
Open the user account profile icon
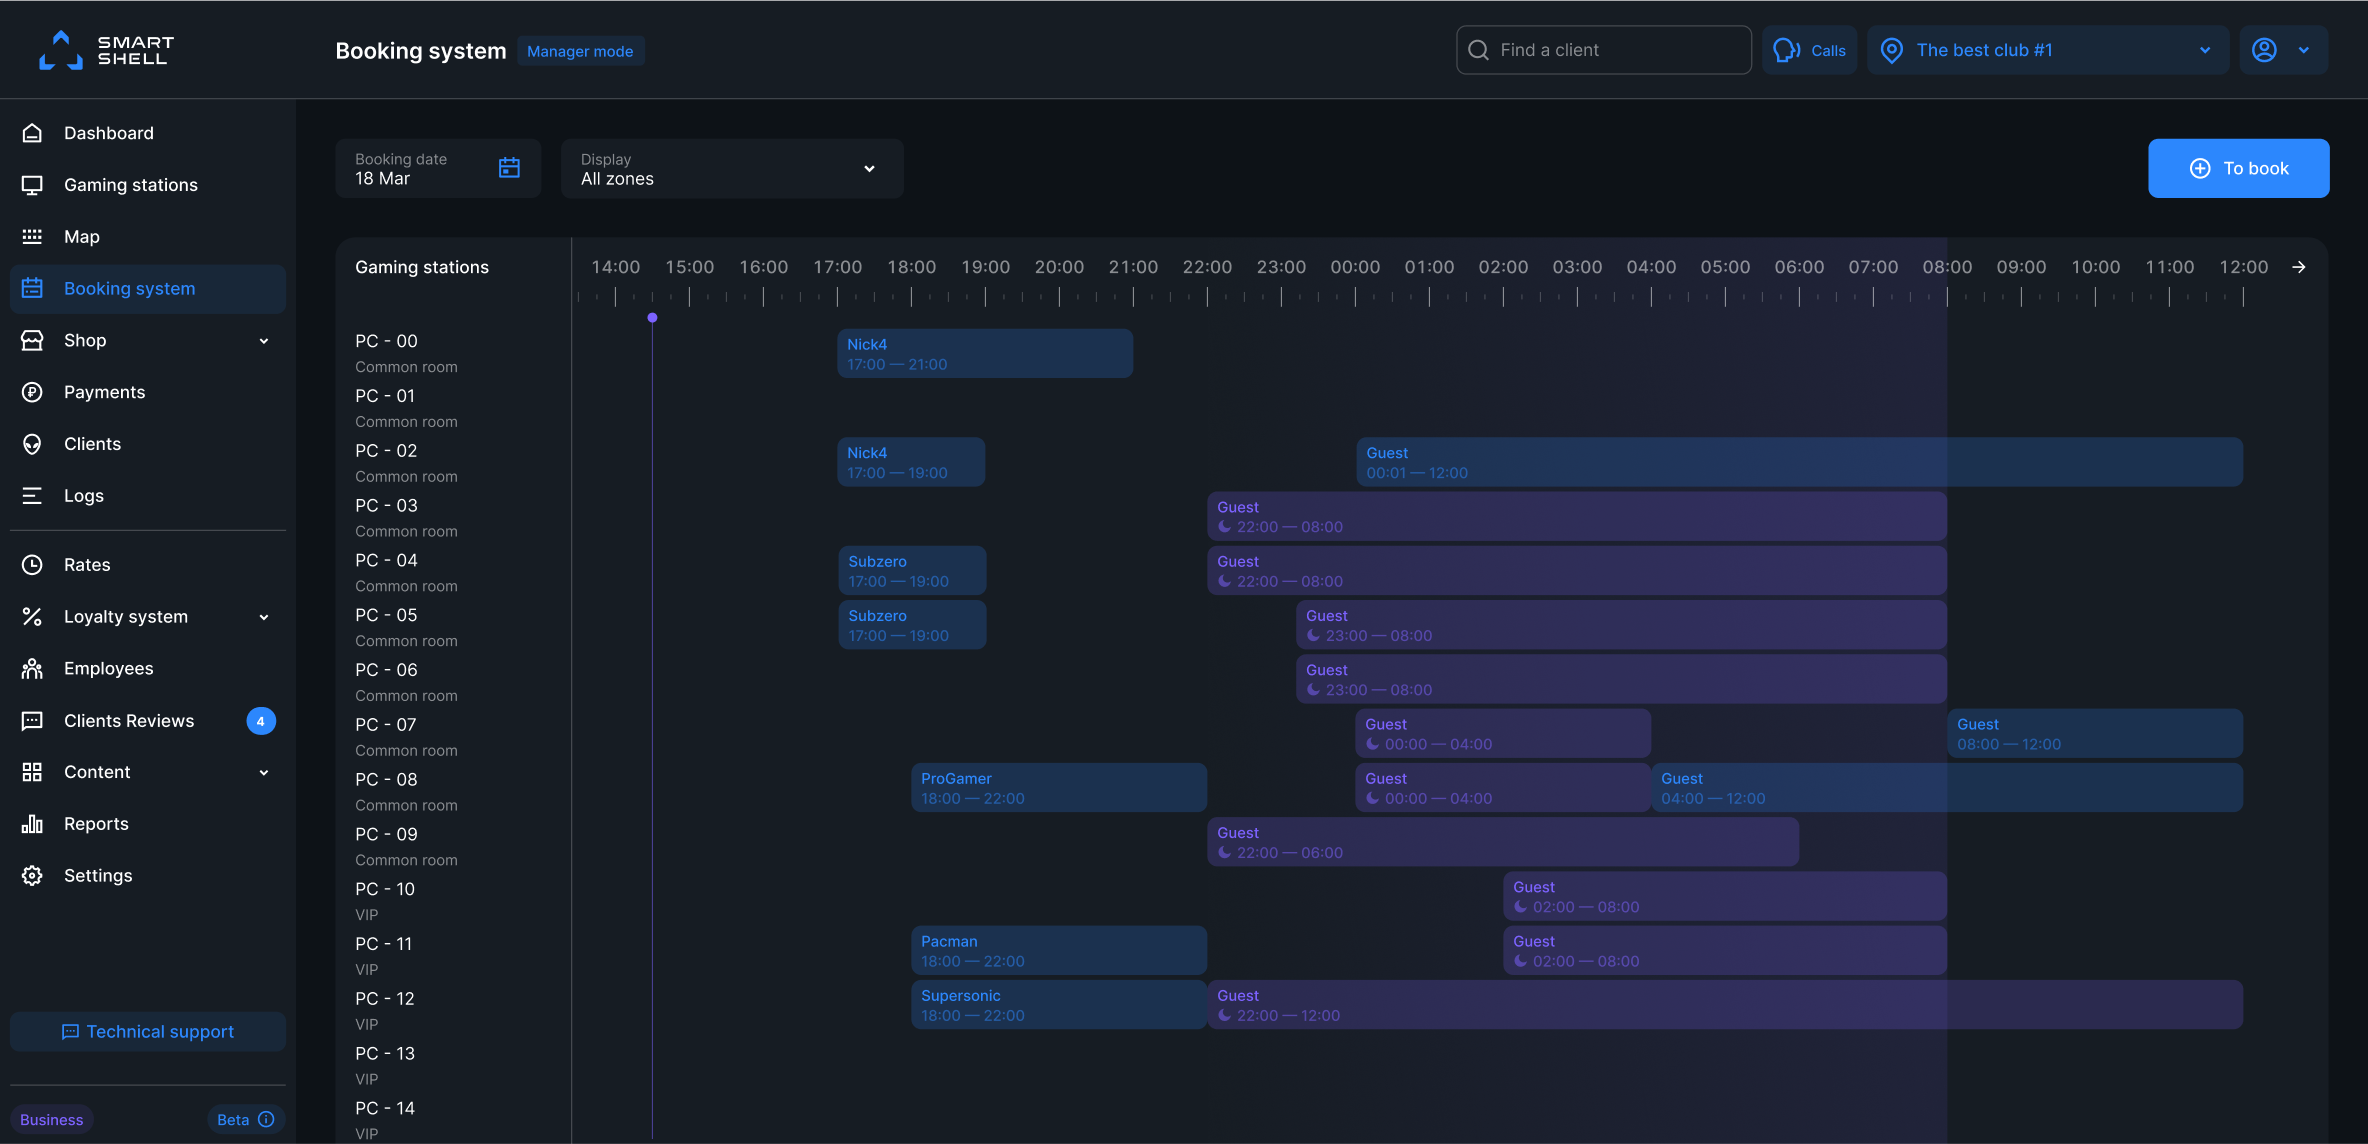(x=2264, y=50)
